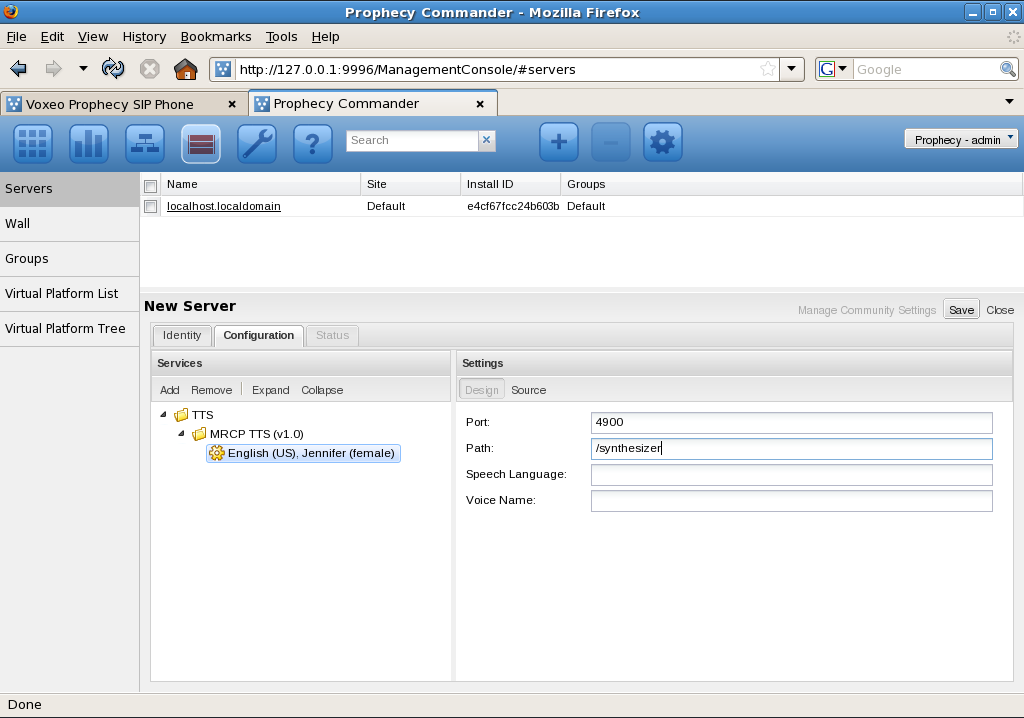This screenshot has width=1024, height=718.
Task: Collapse the TTS tree node
Action: [x=163, y=414]
